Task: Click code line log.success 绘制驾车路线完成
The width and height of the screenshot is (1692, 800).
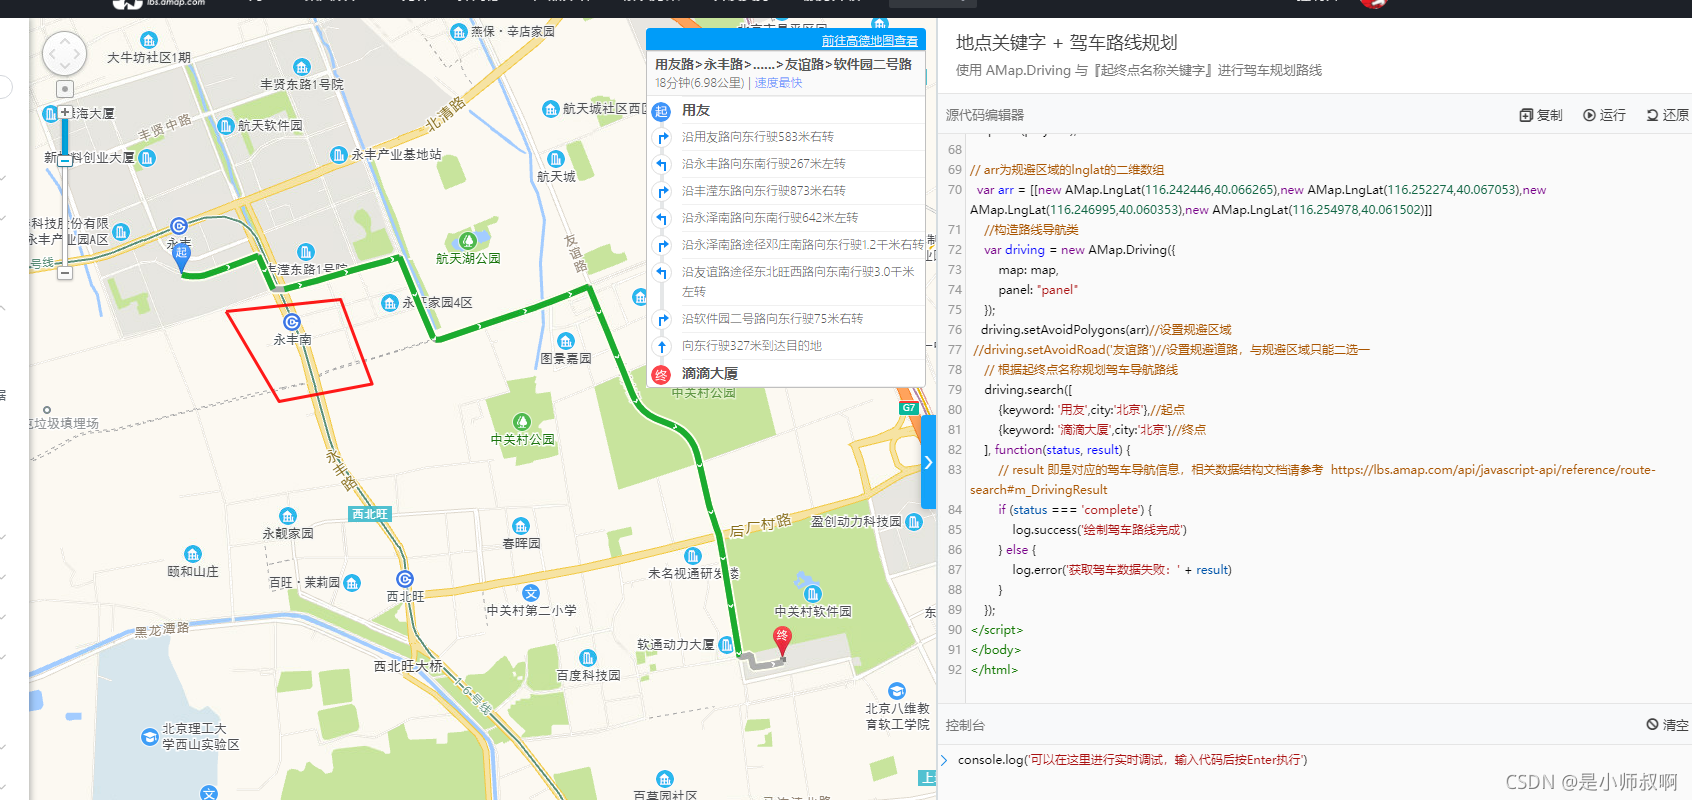Action: (1099, 530)
